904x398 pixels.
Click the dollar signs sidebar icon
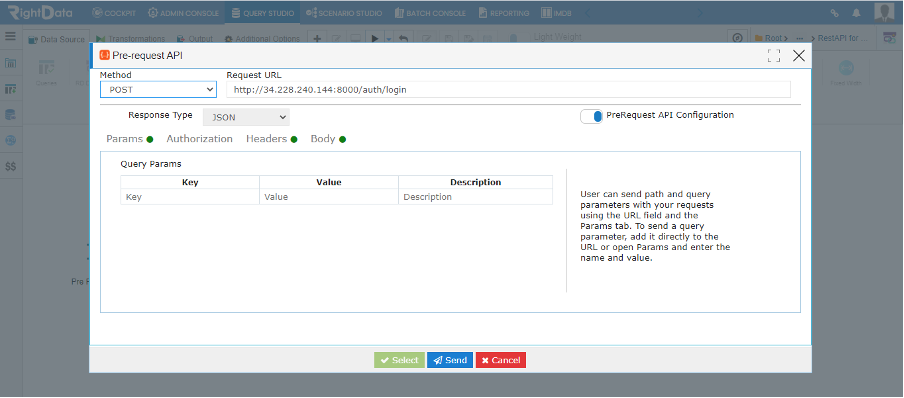tap(10, 167)
